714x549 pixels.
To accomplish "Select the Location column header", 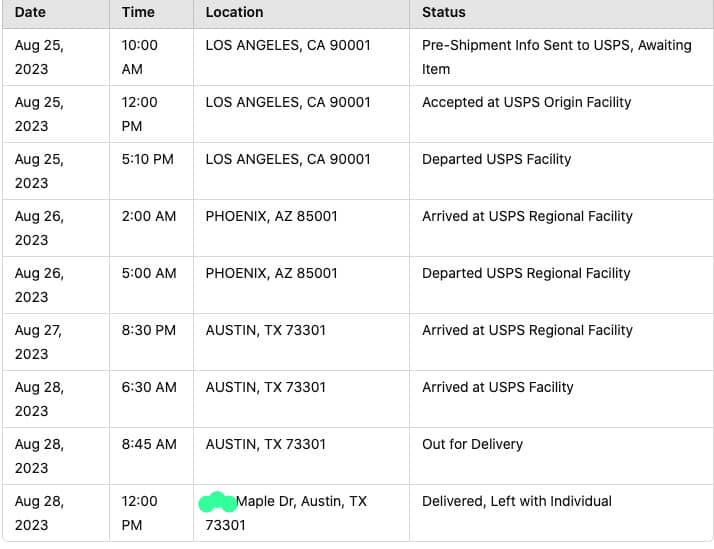I will 234,12.
